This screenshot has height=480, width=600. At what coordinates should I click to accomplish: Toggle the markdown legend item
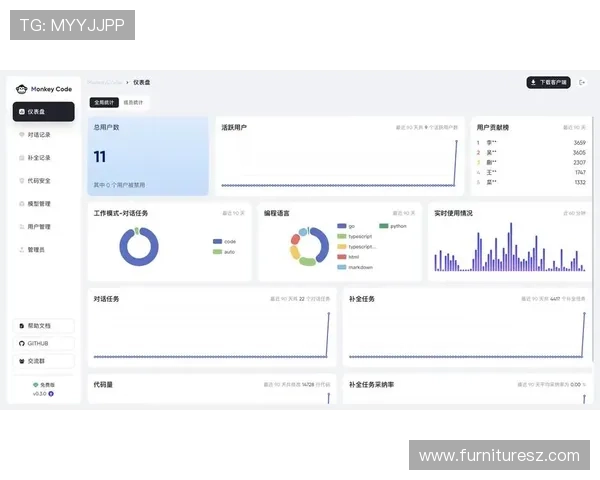coord(355,267)
